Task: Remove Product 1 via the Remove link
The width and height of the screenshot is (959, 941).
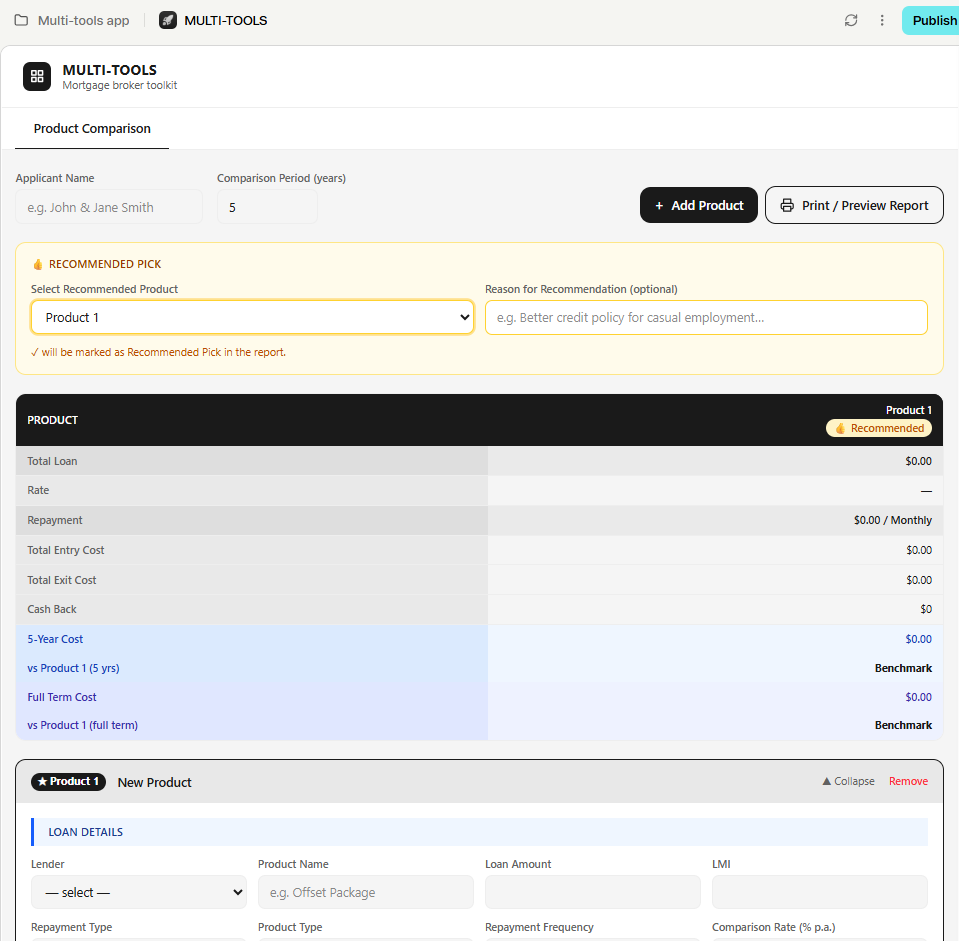Action: coord(908,781)
